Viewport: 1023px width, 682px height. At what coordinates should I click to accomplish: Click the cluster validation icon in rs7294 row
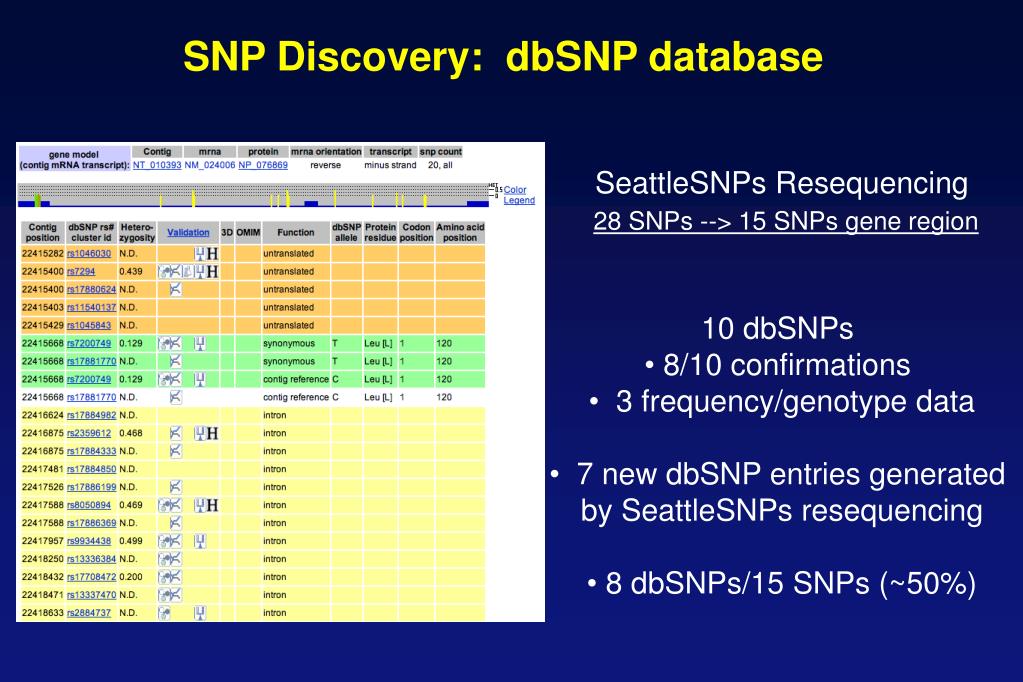point(164,271)
